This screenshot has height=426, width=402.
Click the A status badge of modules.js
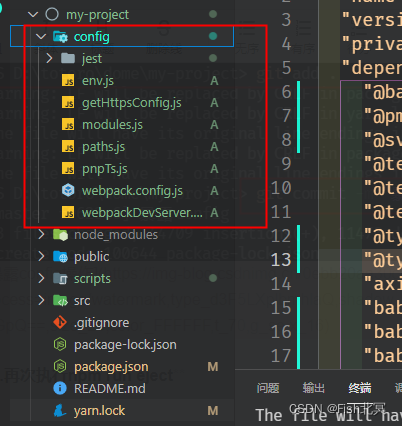(214, 125)
